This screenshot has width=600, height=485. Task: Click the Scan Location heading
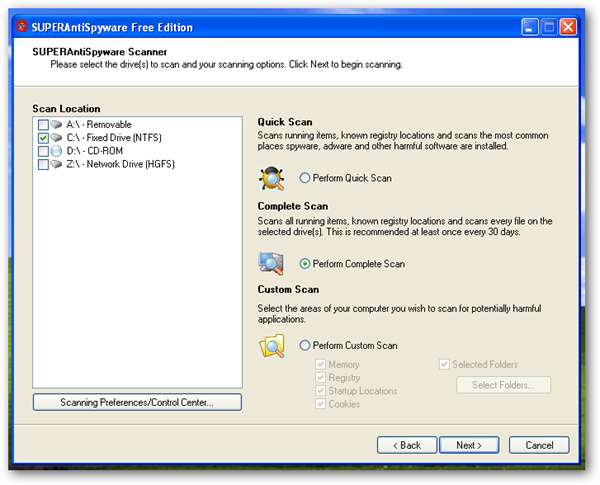point(66,109)
